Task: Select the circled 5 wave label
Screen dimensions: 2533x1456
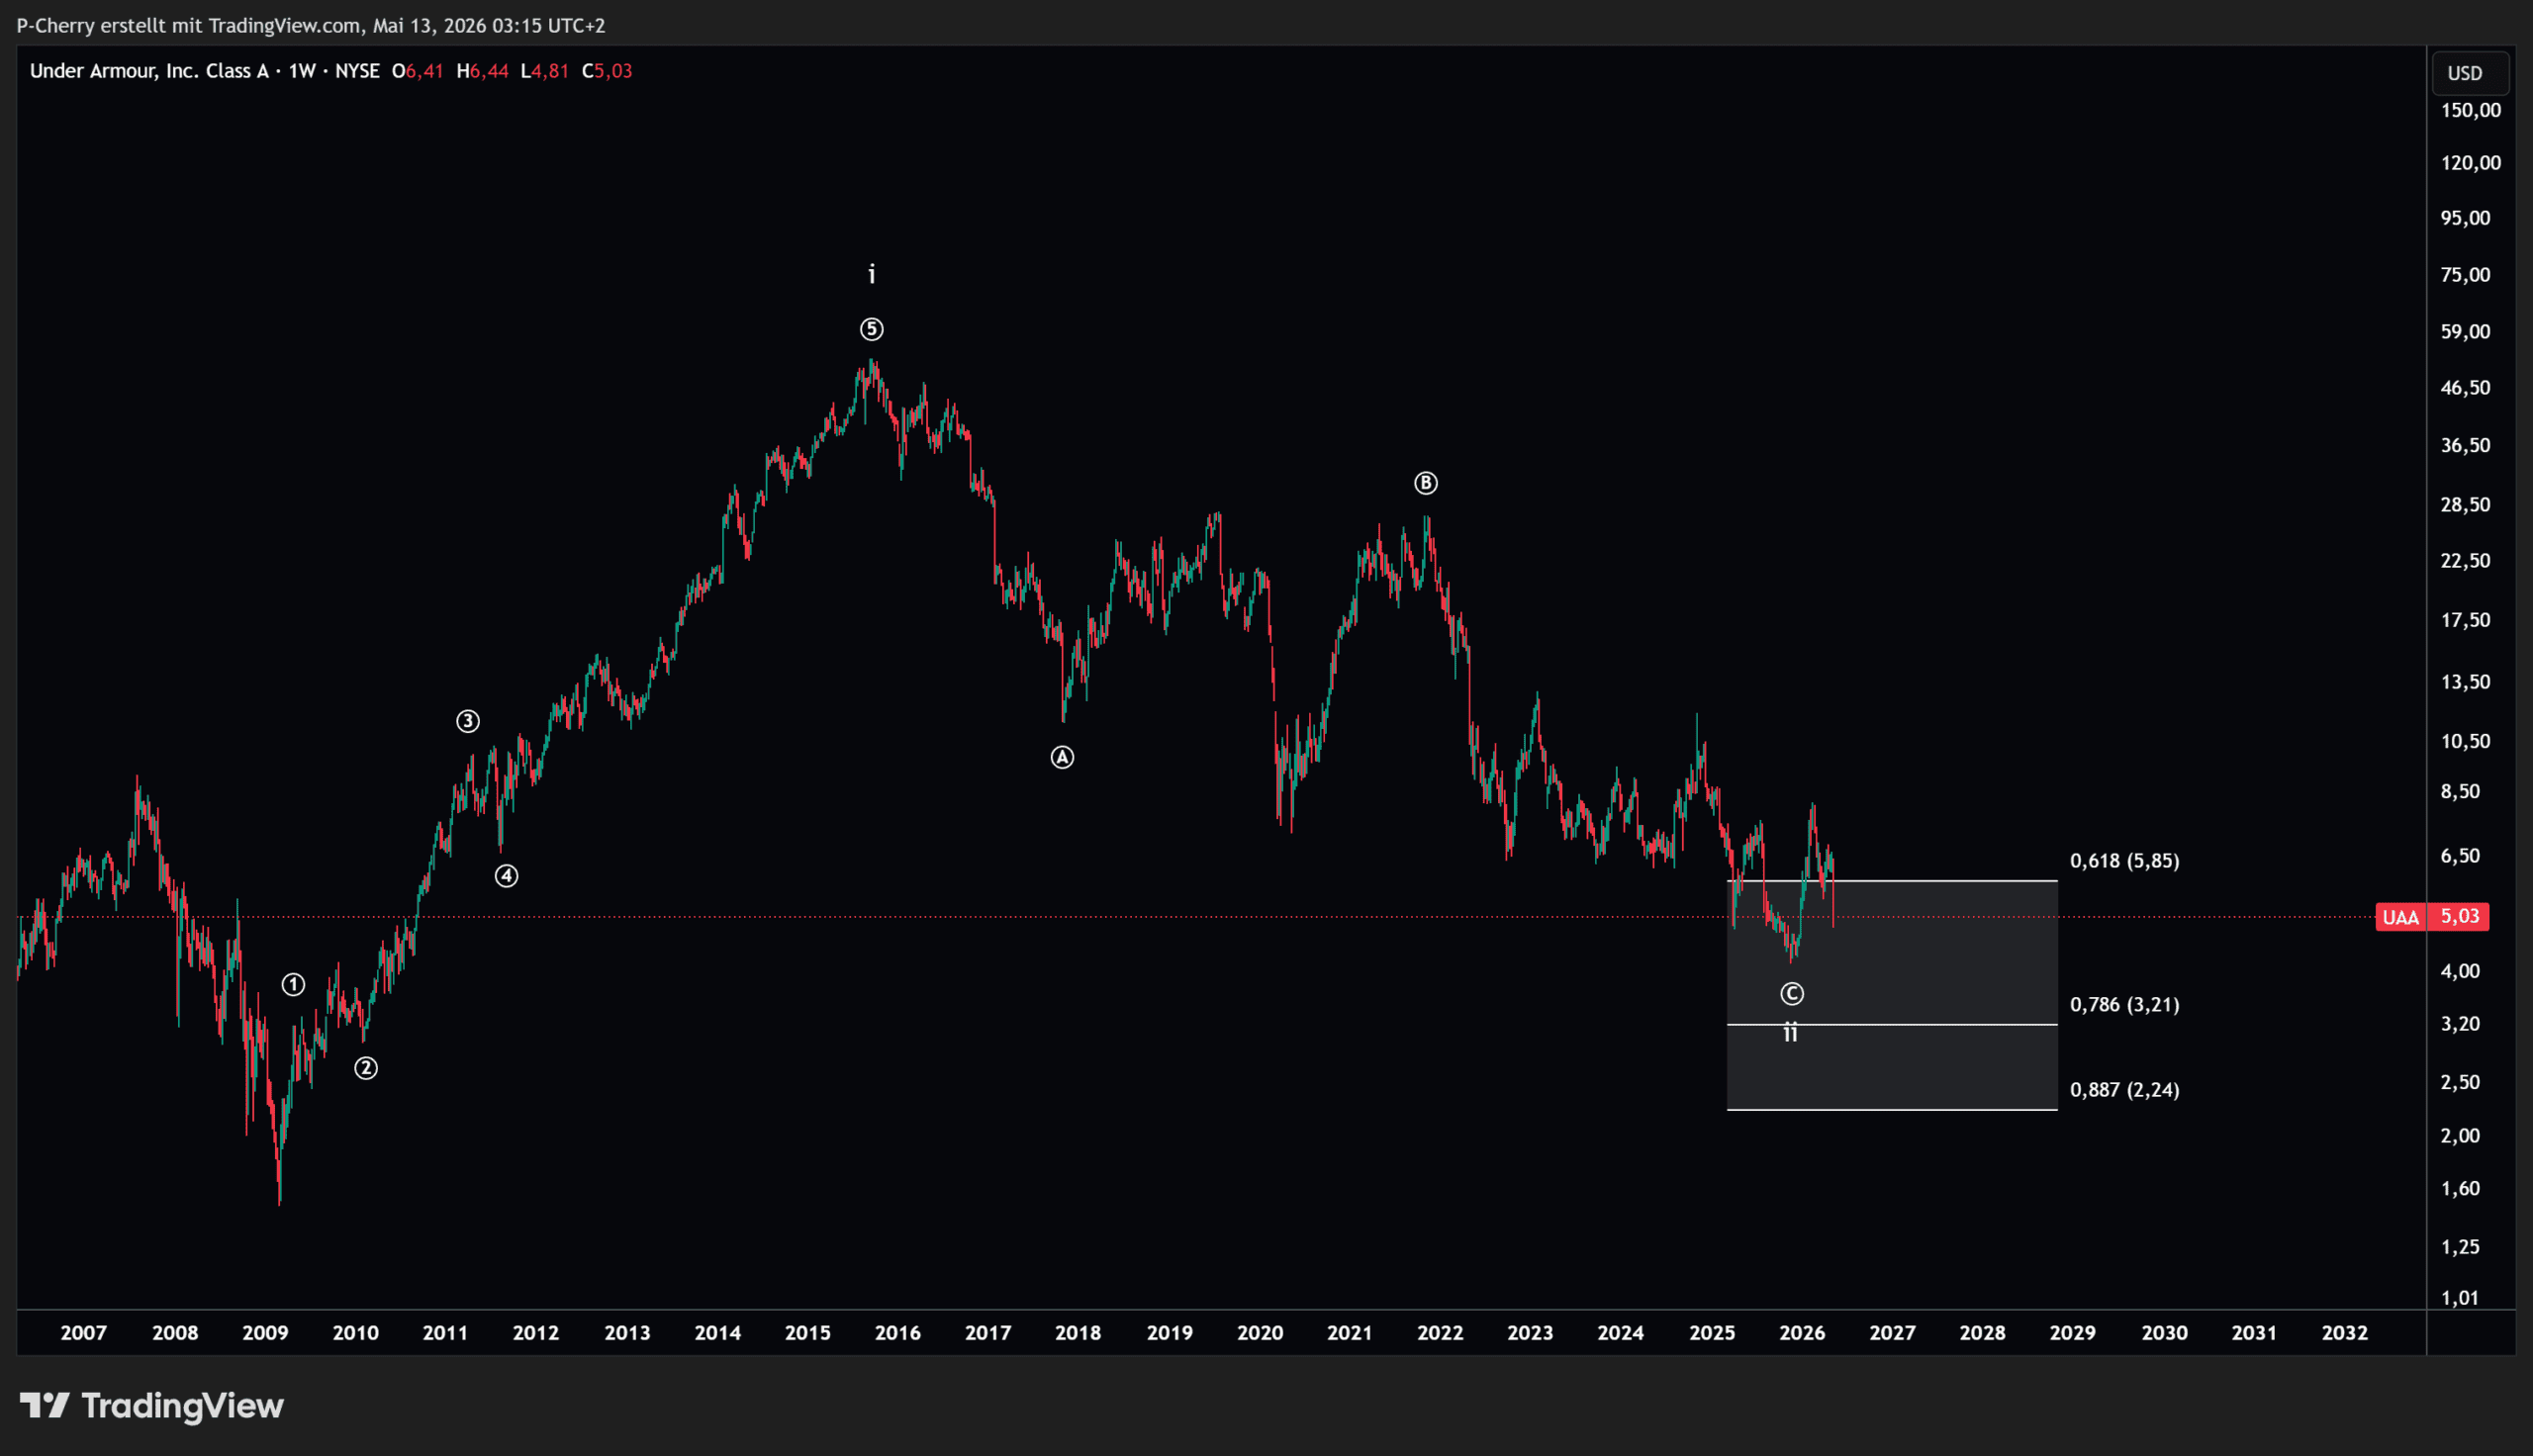Action: click(872, 329)
